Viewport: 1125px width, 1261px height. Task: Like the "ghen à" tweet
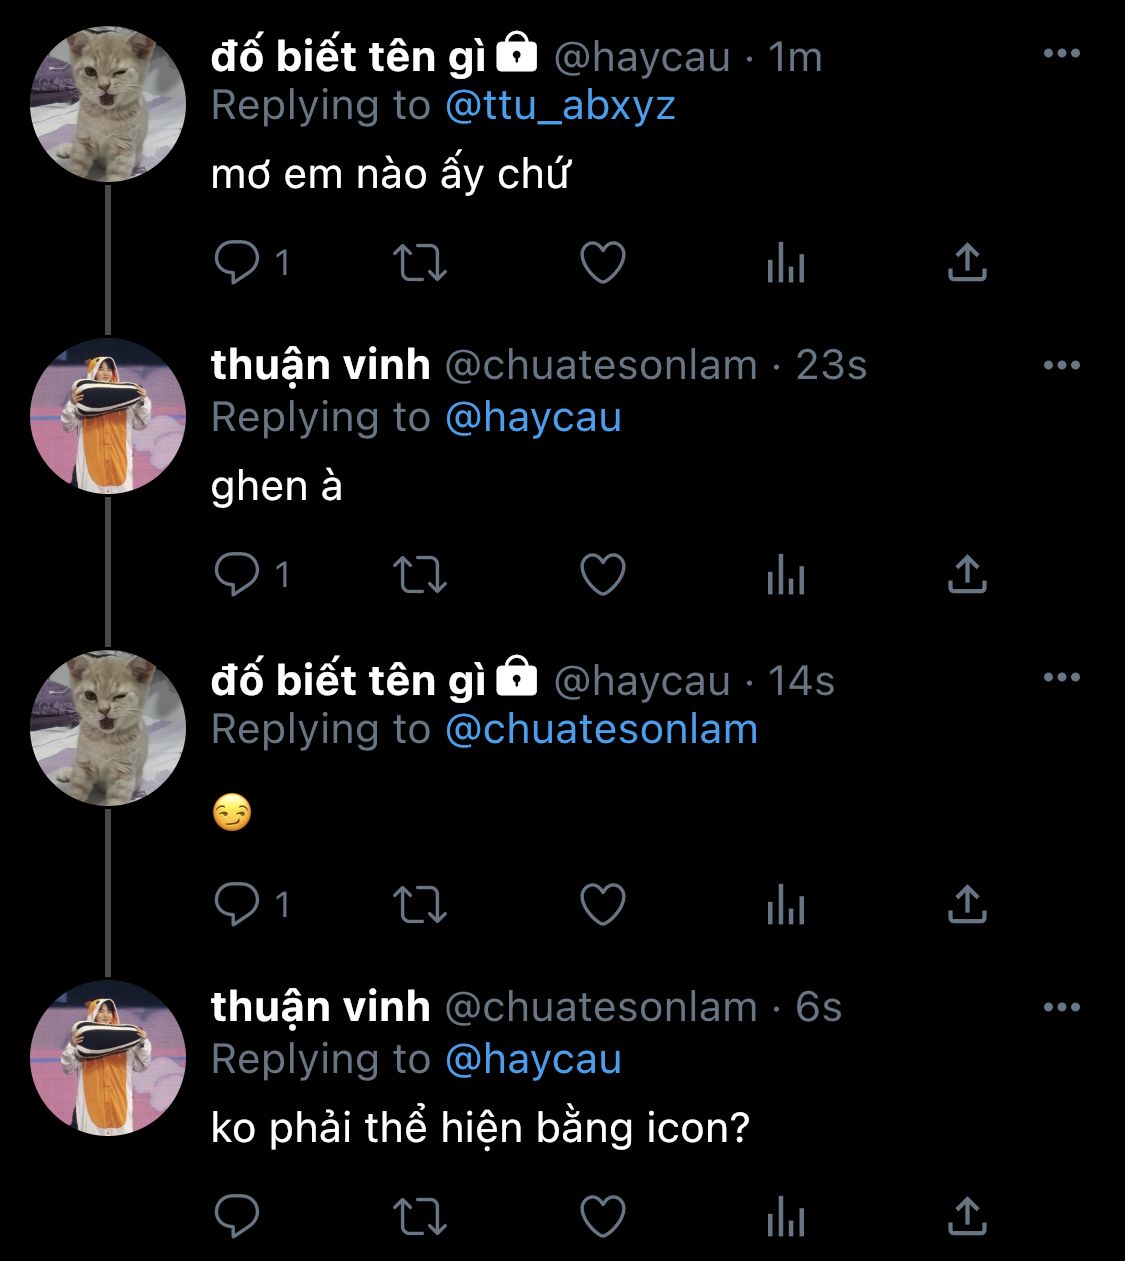coord(603,575)
